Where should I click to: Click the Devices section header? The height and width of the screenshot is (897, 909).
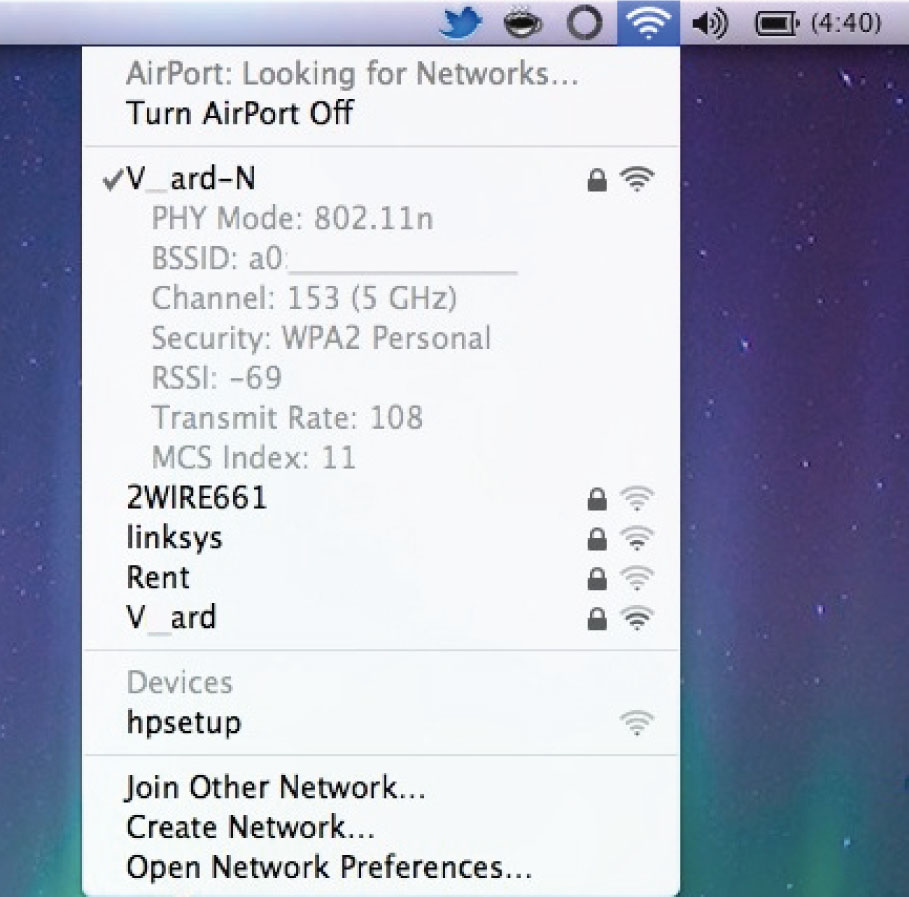pyautogui.click(x=180, y=683)
